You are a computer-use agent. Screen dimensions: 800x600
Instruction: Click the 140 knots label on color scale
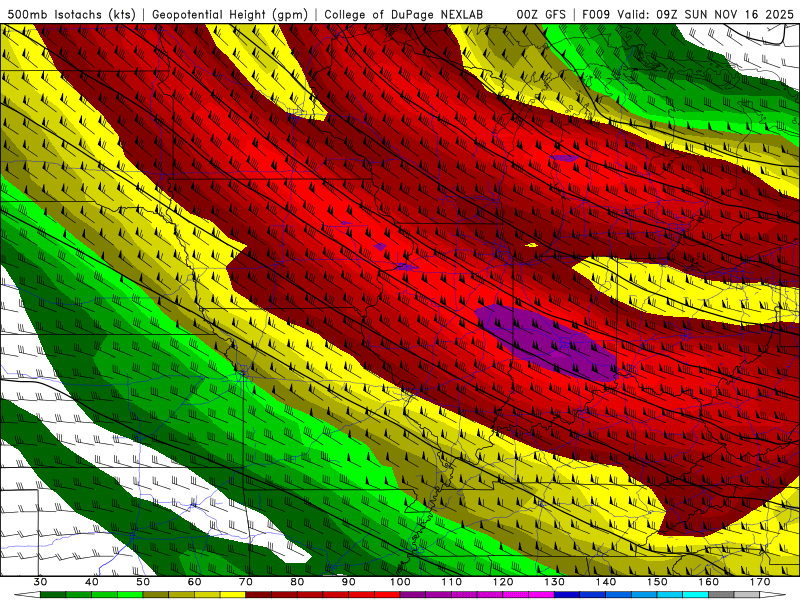[x=606, y=582]
